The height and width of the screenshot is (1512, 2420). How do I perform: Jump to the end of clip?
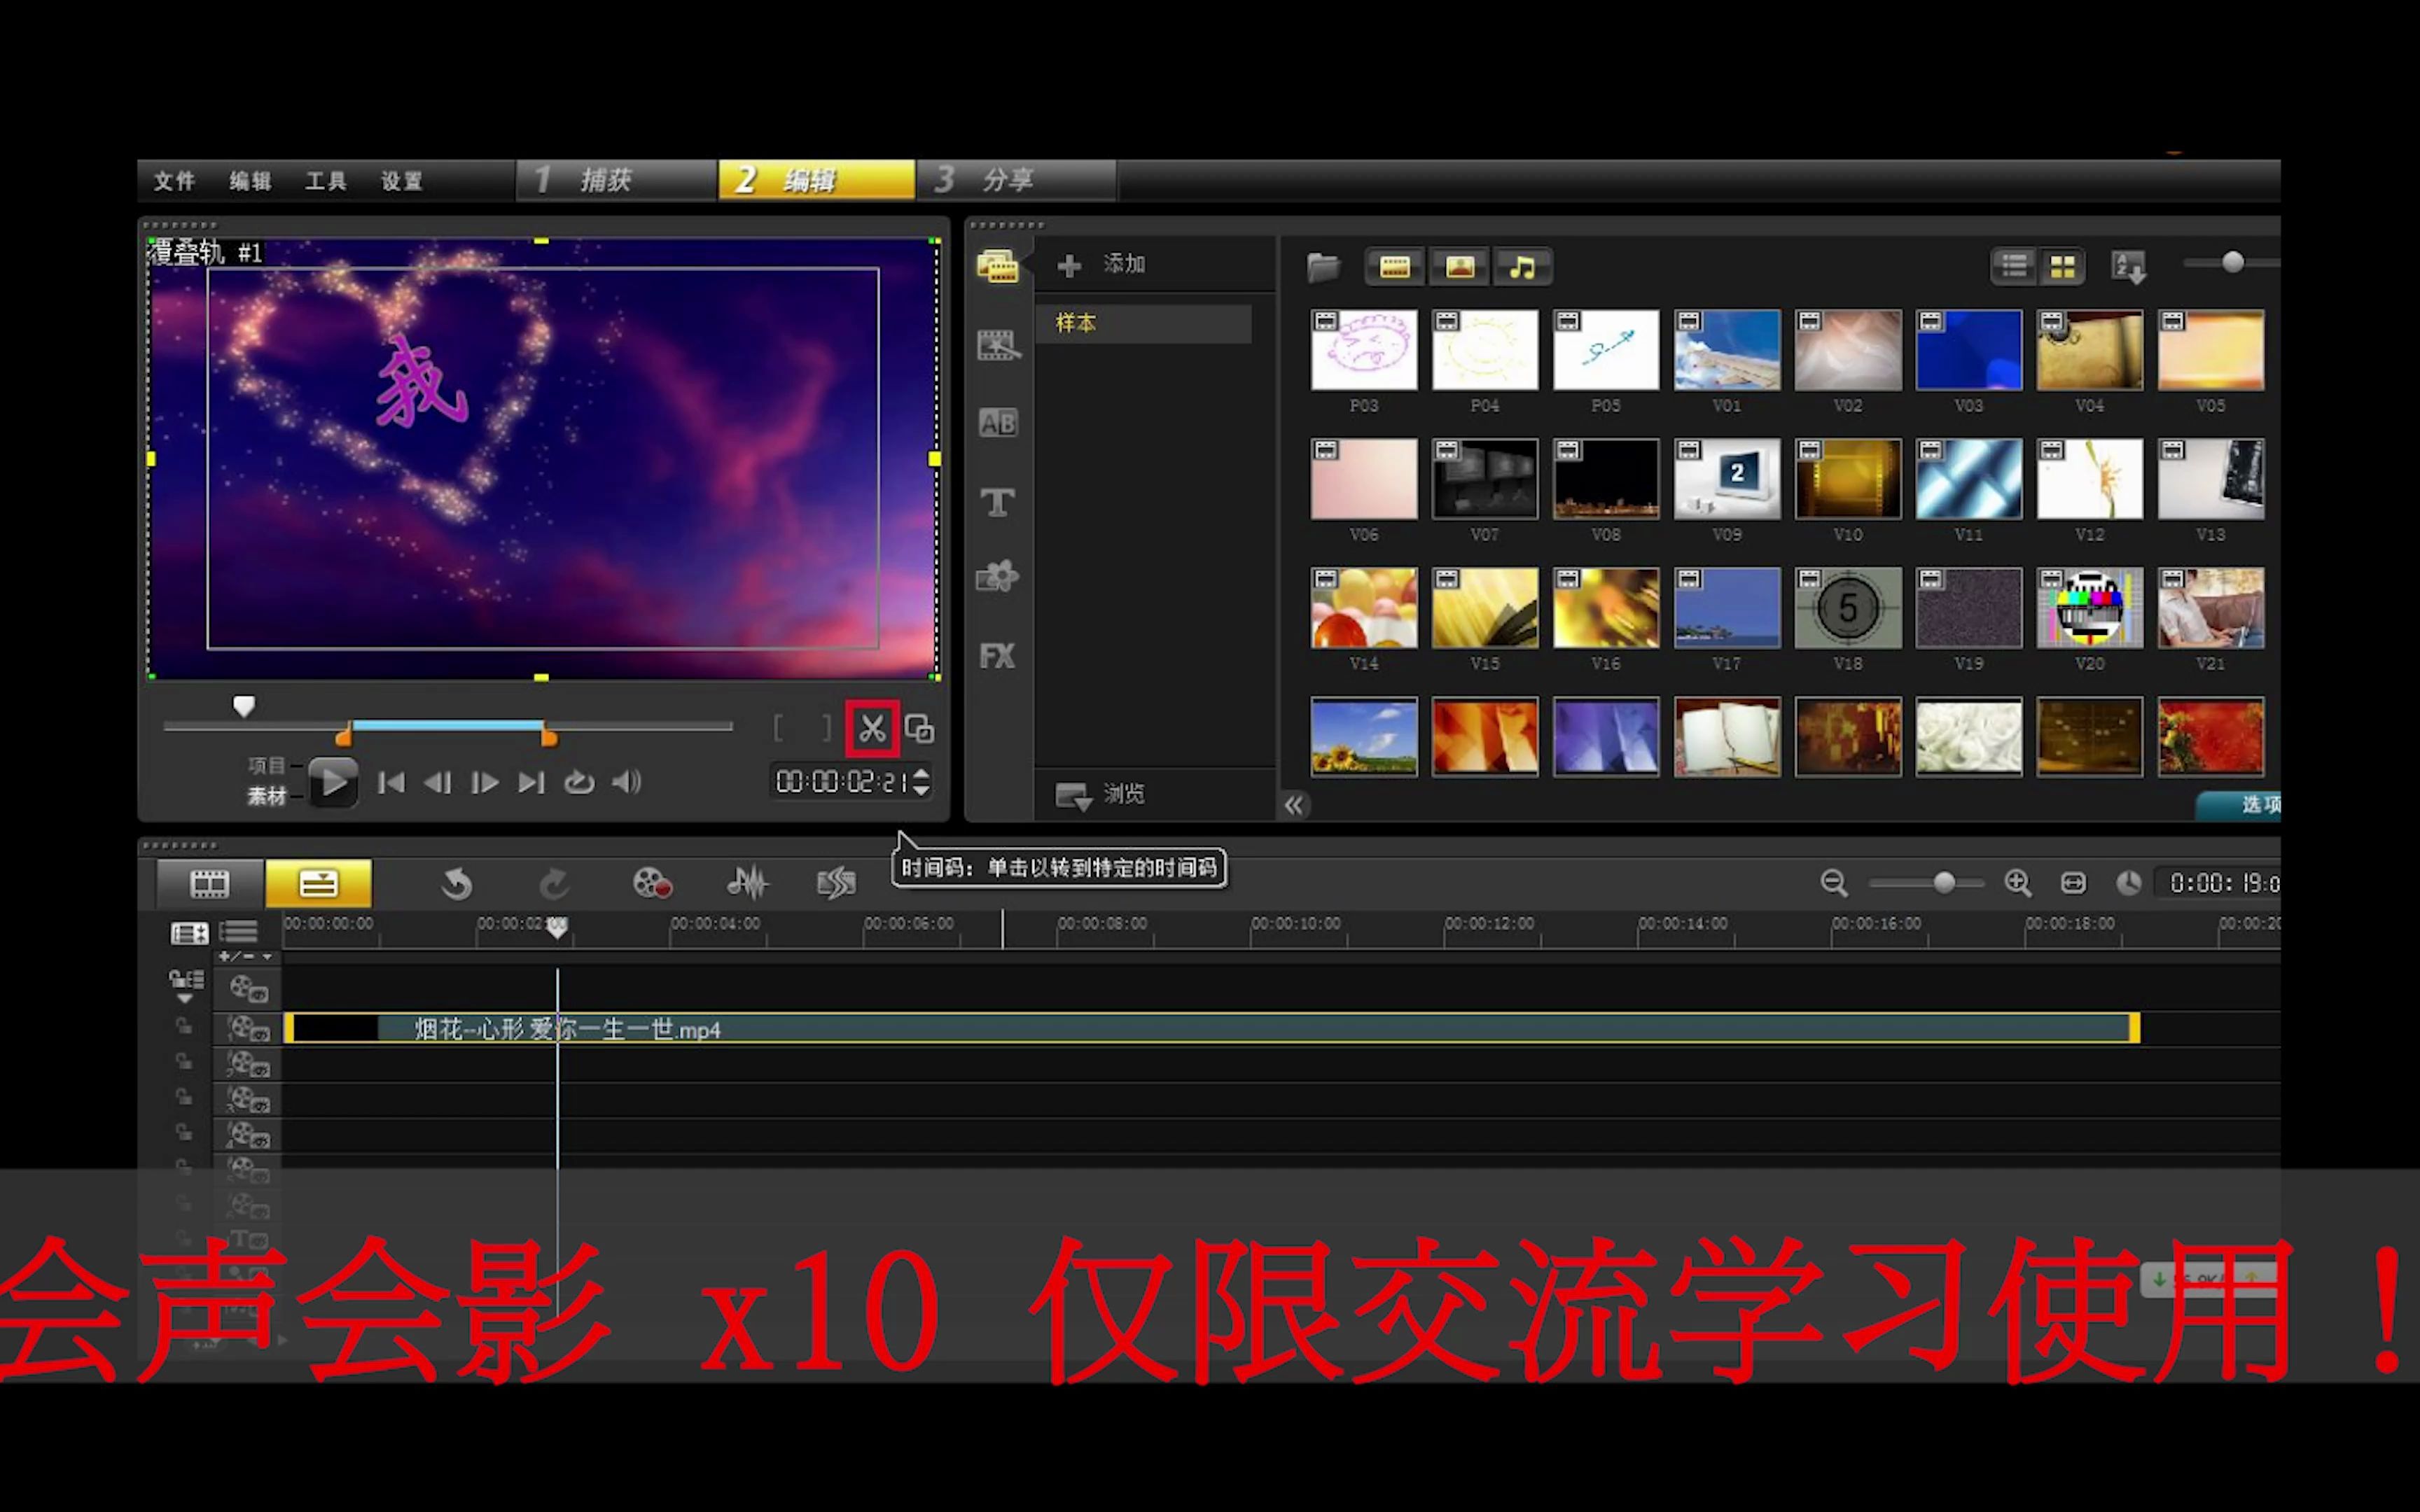[531, 782]
